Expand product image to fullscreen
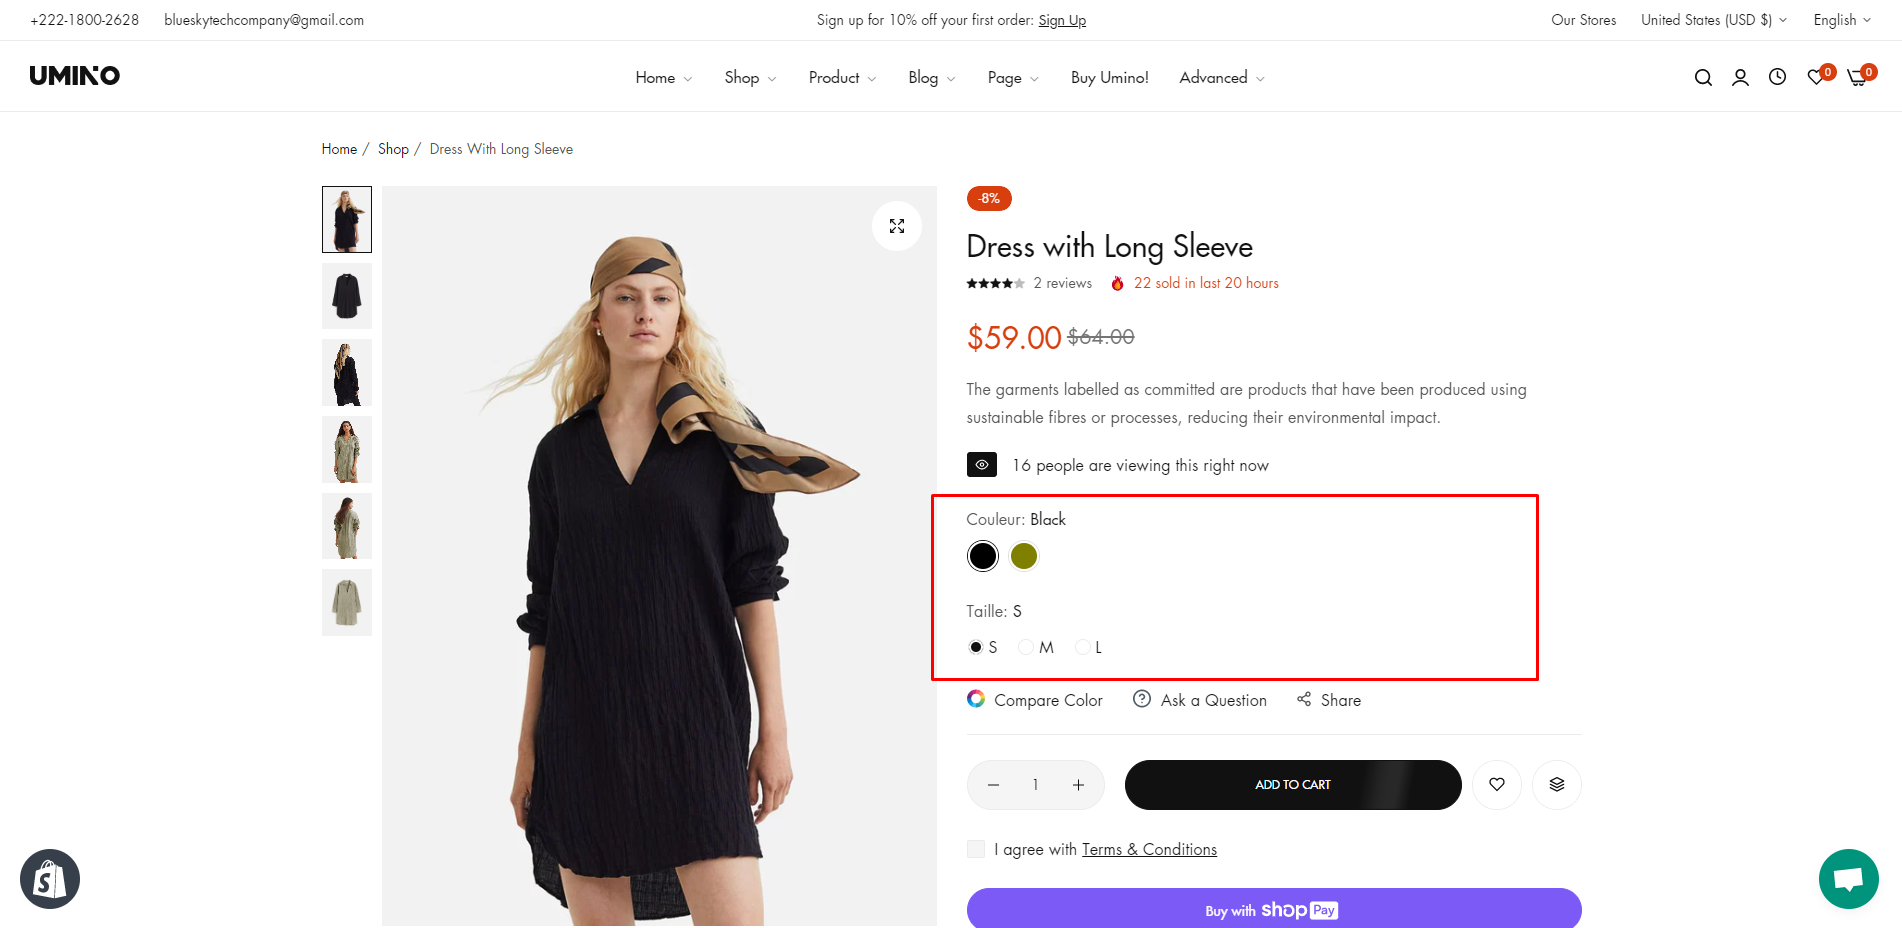This screenshot has width=1902, height=928. tap(897, 226)
